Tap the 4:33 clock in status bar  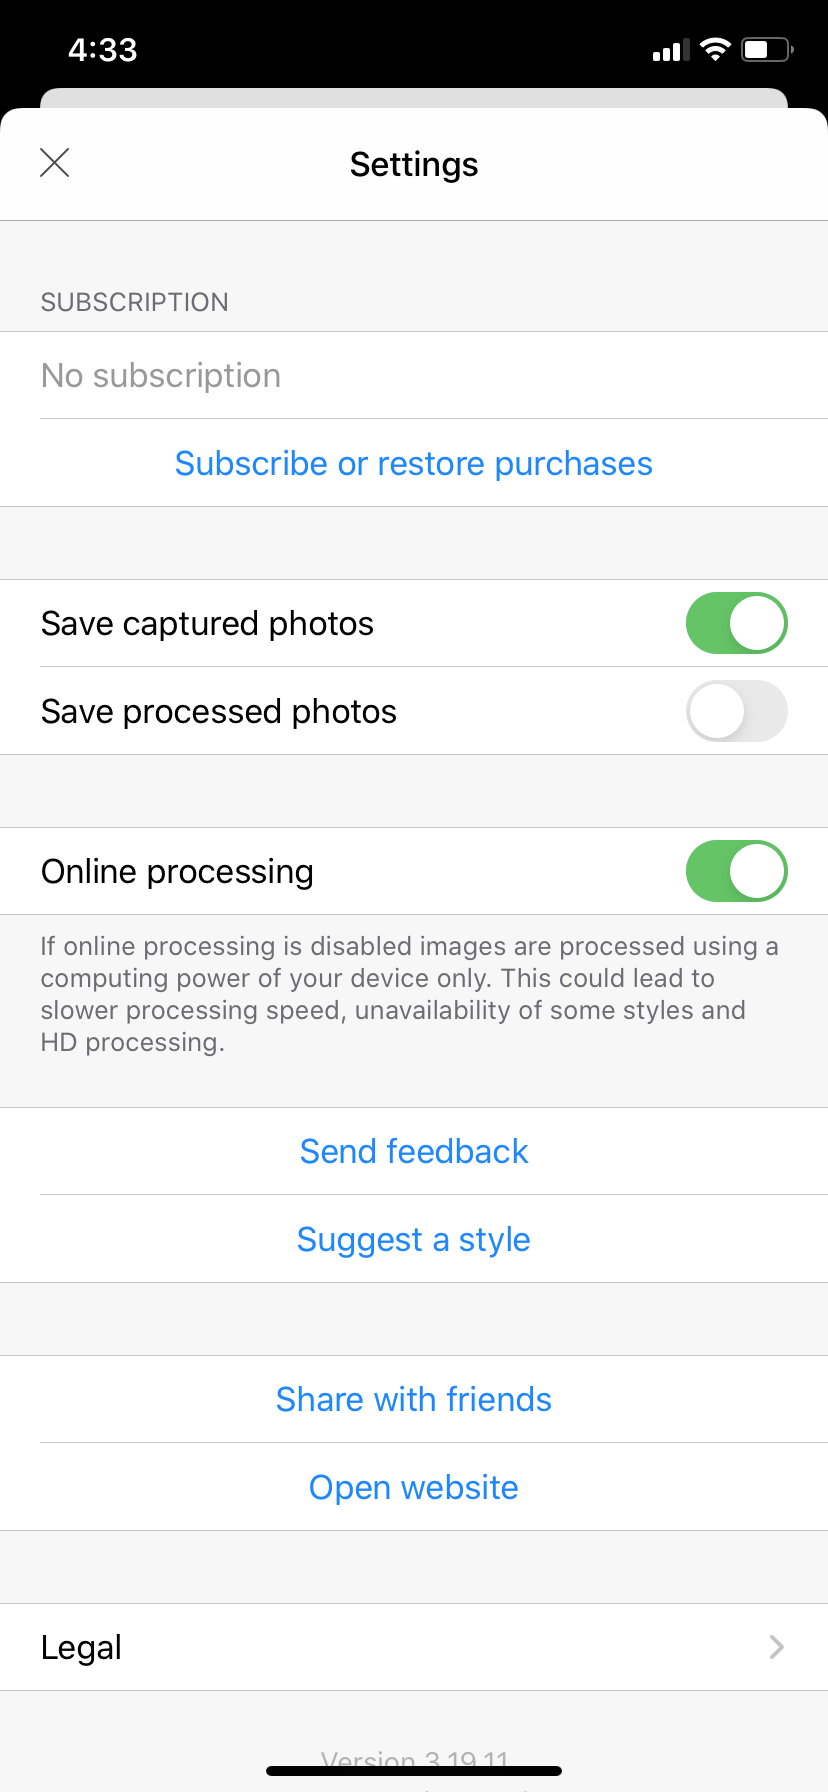coord(103,50)
